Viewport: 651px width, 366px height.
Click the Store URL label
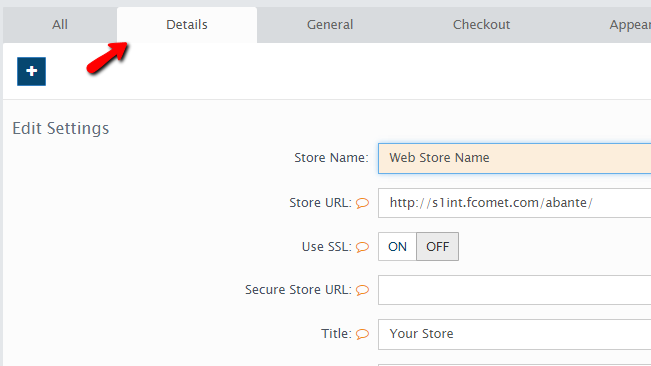click(x=320, y=203)
